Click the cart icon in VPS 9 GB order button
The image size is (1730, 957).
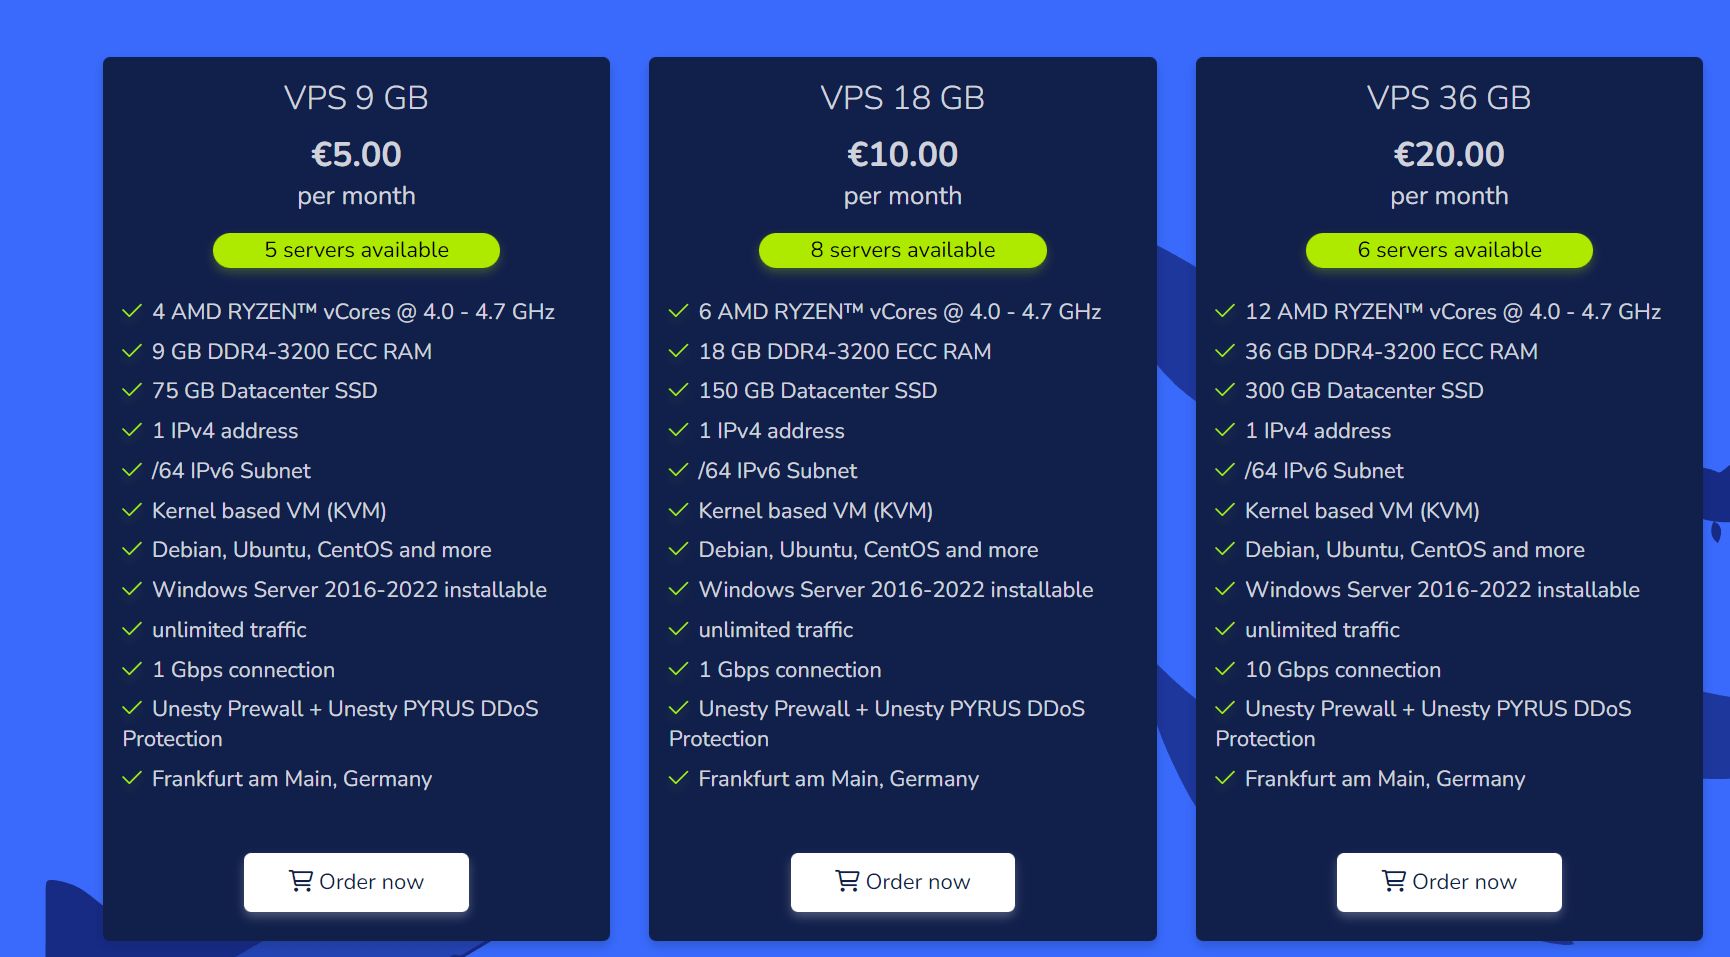tap(301, 881)
